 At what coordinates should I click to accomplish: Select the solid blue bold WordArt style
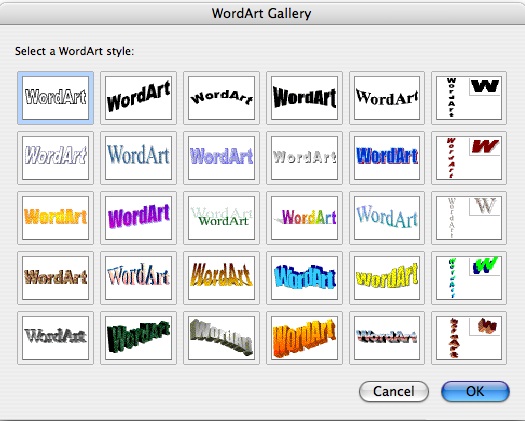pos(387,158)
